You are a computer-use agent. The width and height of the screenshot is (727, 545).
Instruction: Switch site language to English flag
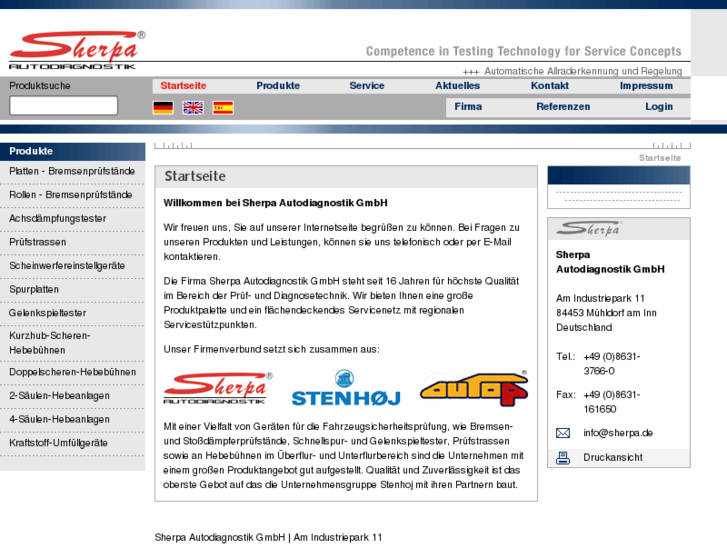[193, 108]
